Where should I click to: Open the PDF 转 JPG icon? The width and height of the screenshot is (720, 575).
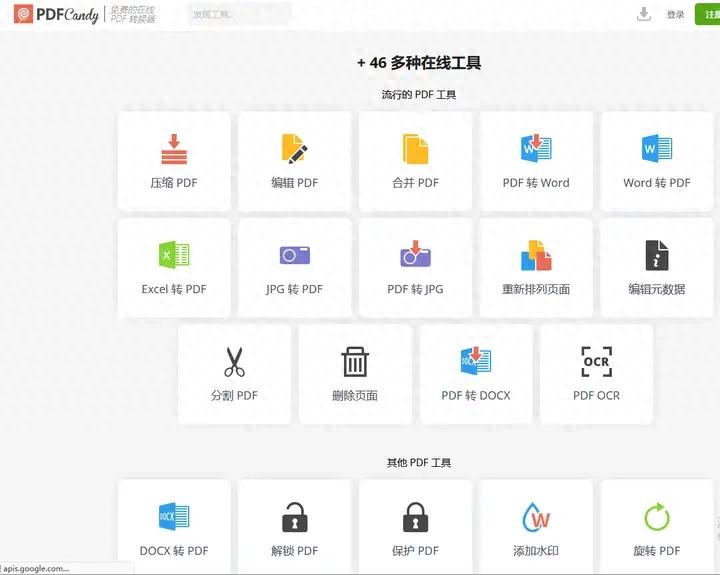415,254
